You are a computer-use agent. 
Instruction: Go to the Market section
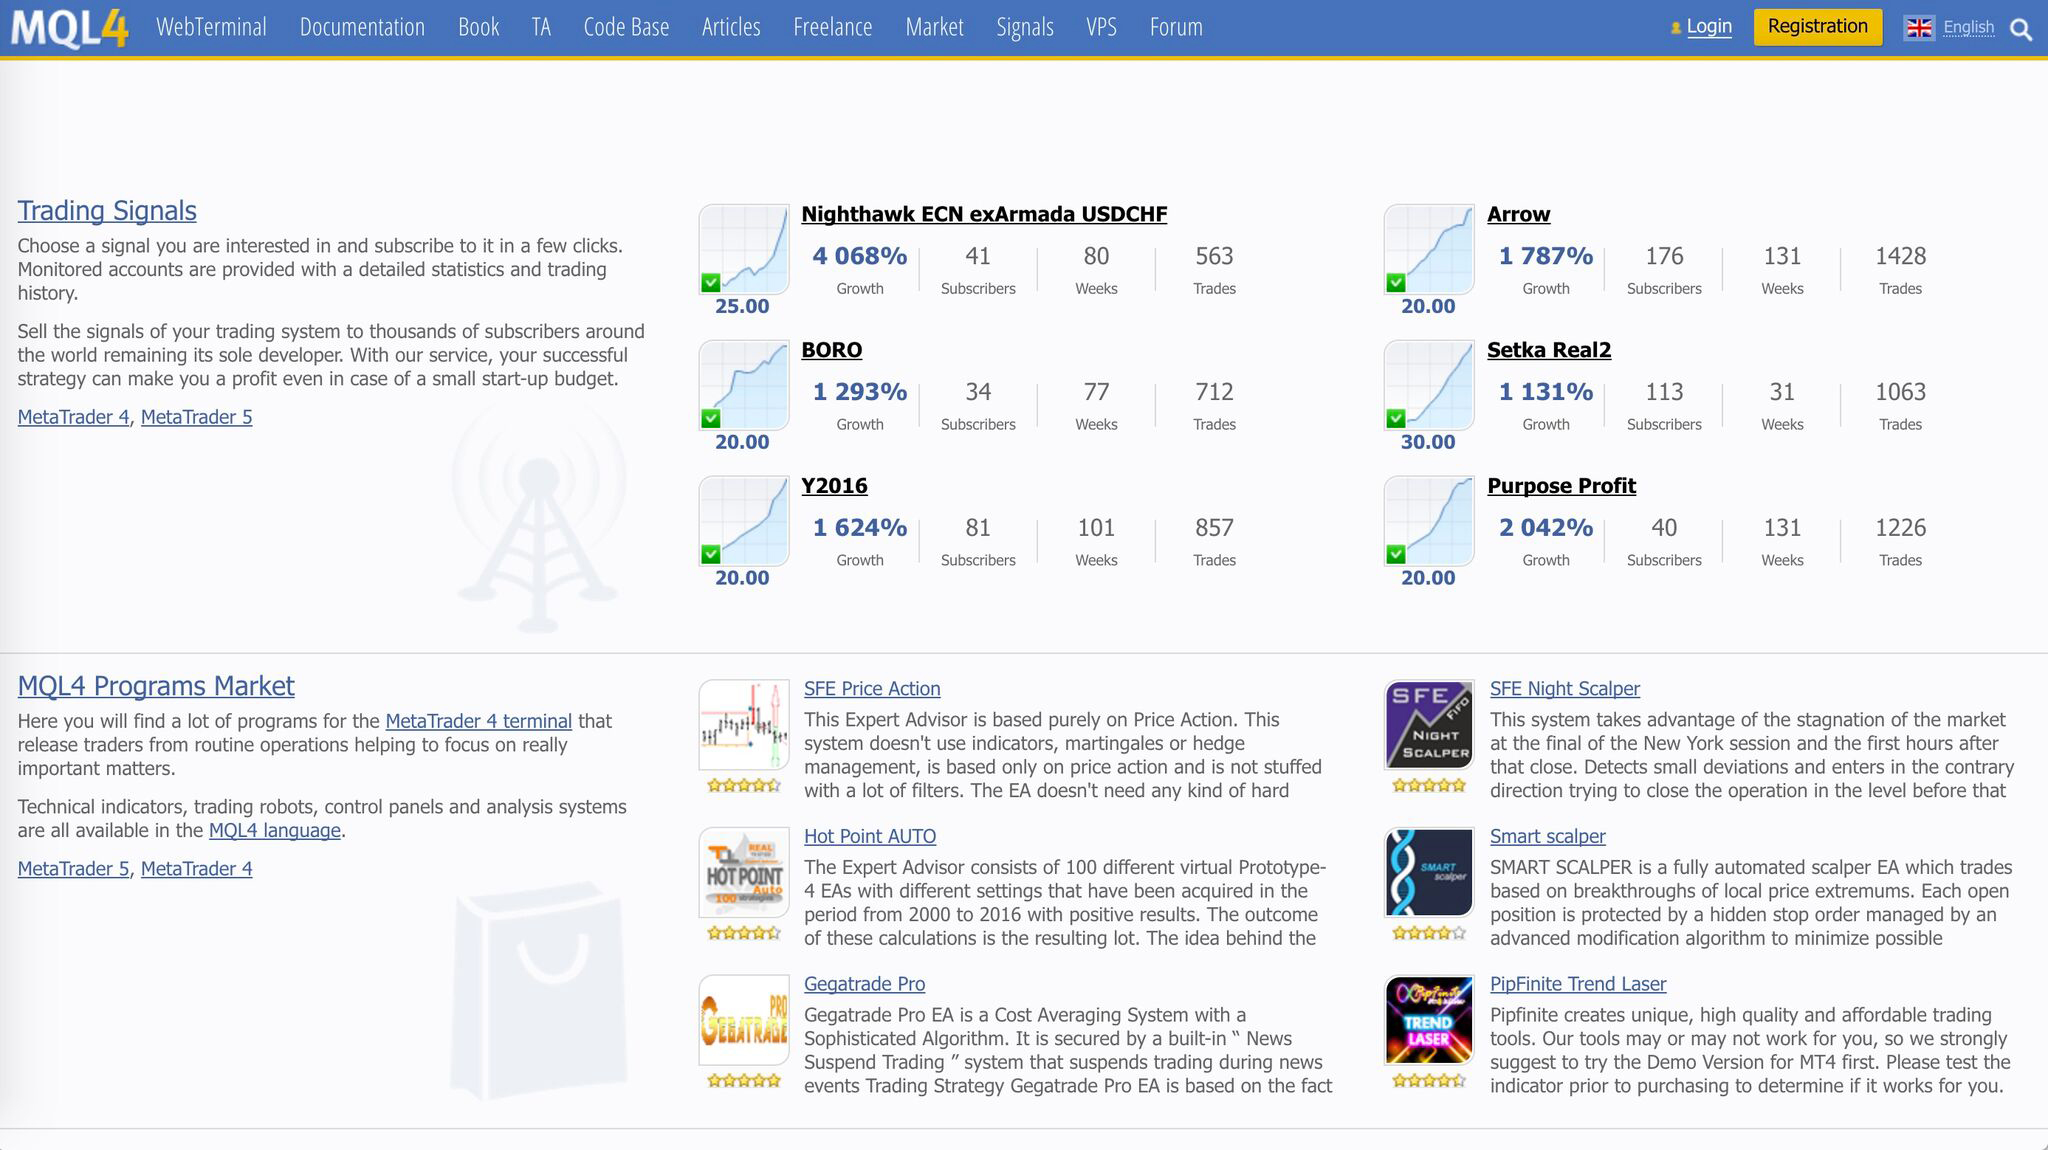[934, 27]
